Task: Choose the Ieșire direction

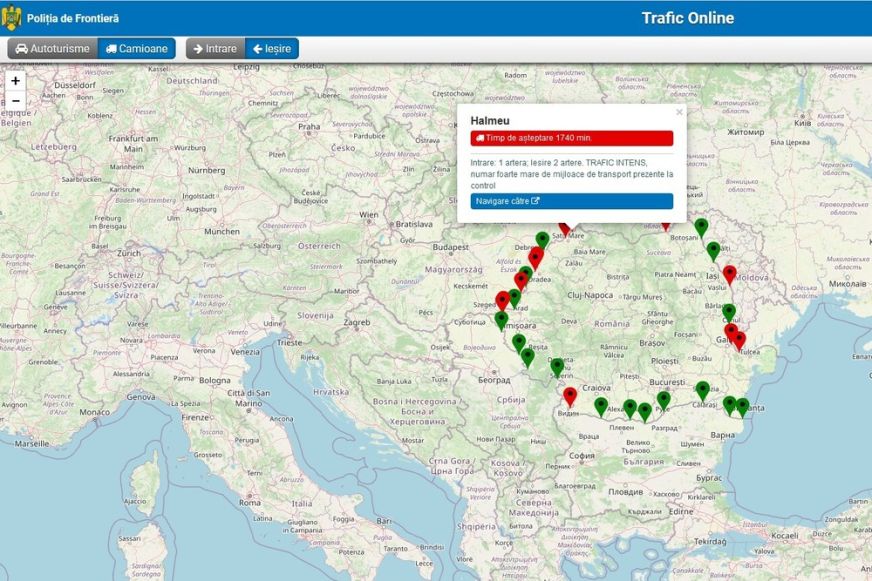Action: (x=272, y=48)
